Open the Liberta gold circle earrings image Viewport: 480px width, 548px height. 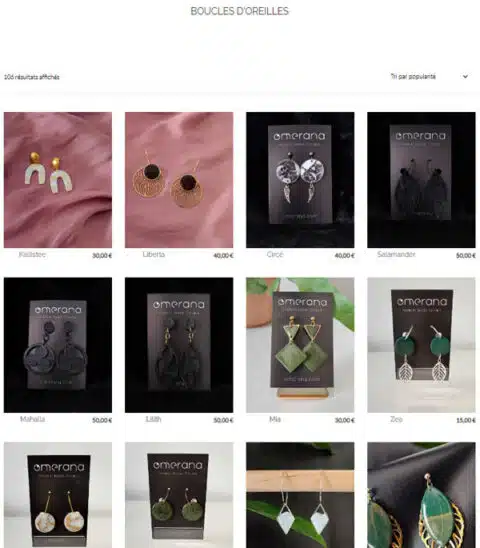pyautogui.click(x=179, y=180)
